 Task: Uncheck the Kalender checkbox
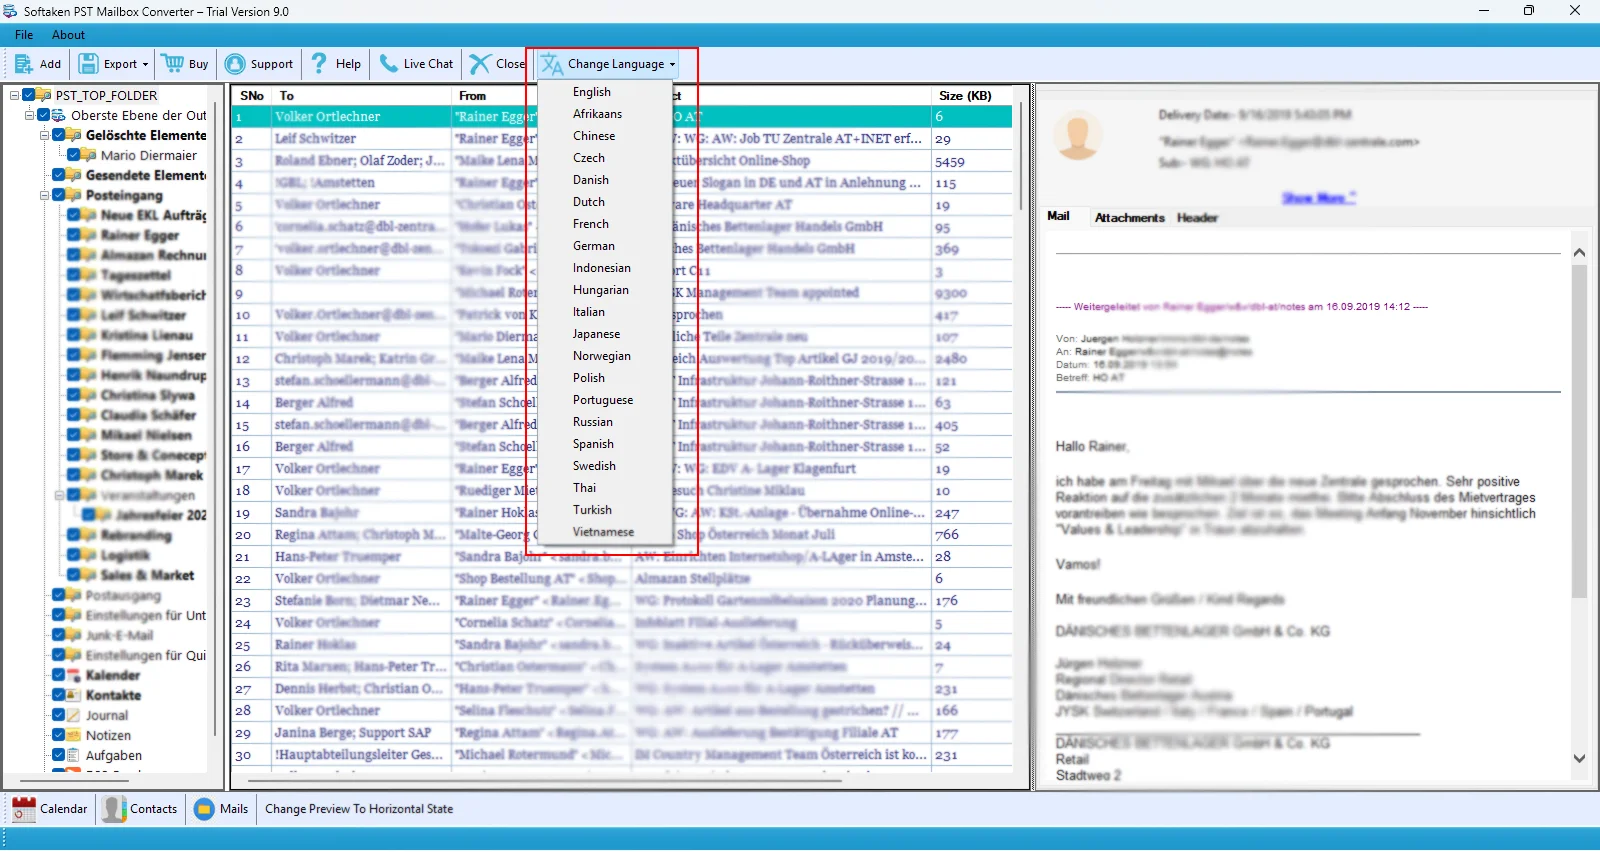click(59, 675)
